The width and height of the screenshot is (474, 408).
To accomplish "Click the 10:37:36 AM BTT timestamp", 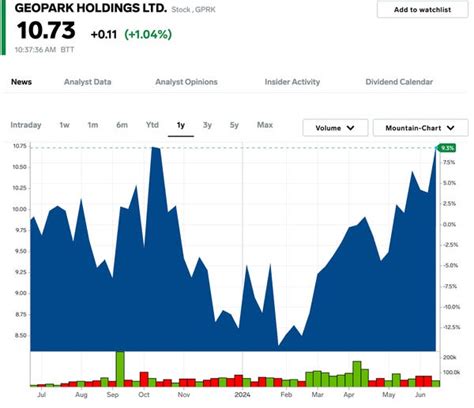I will [44, 50].
